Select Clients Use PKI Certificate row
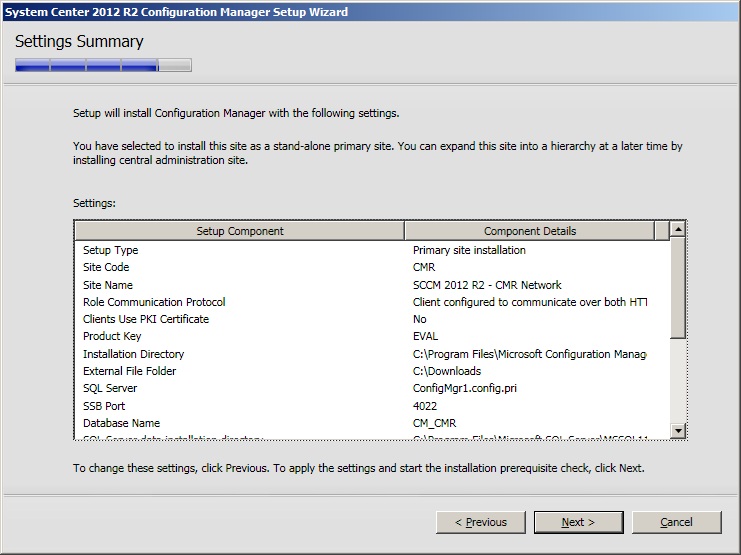741x555 pixels. 146,319
